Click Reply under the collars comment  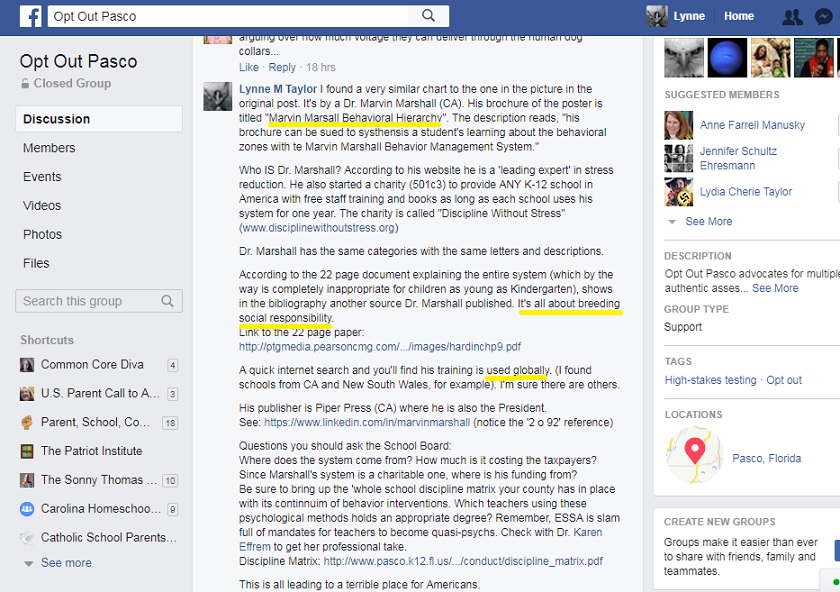tap(282, 68)
